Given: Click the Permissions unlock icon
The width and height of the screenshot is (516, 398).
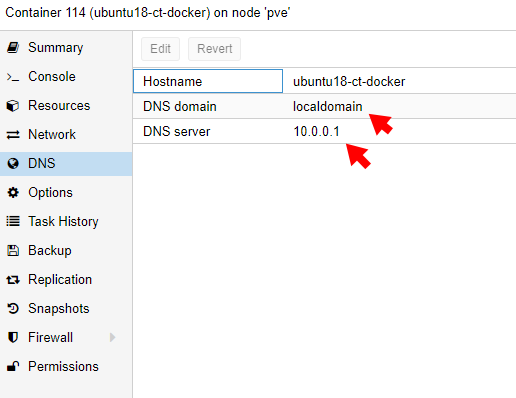Looking at the screenshot, I should pos(13,366).
